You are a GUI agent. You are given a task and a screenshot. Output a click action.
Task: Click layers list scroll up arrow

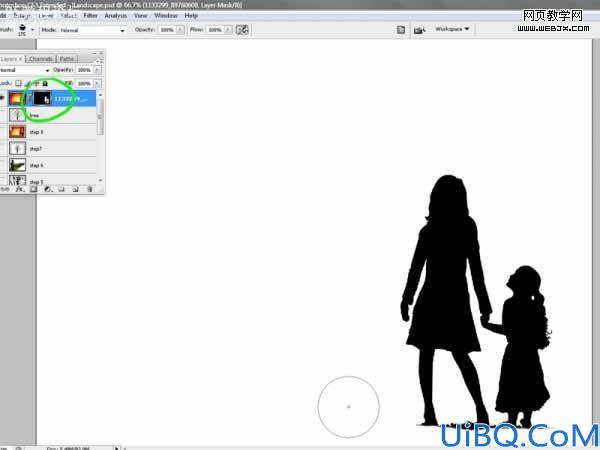(100, 94)
